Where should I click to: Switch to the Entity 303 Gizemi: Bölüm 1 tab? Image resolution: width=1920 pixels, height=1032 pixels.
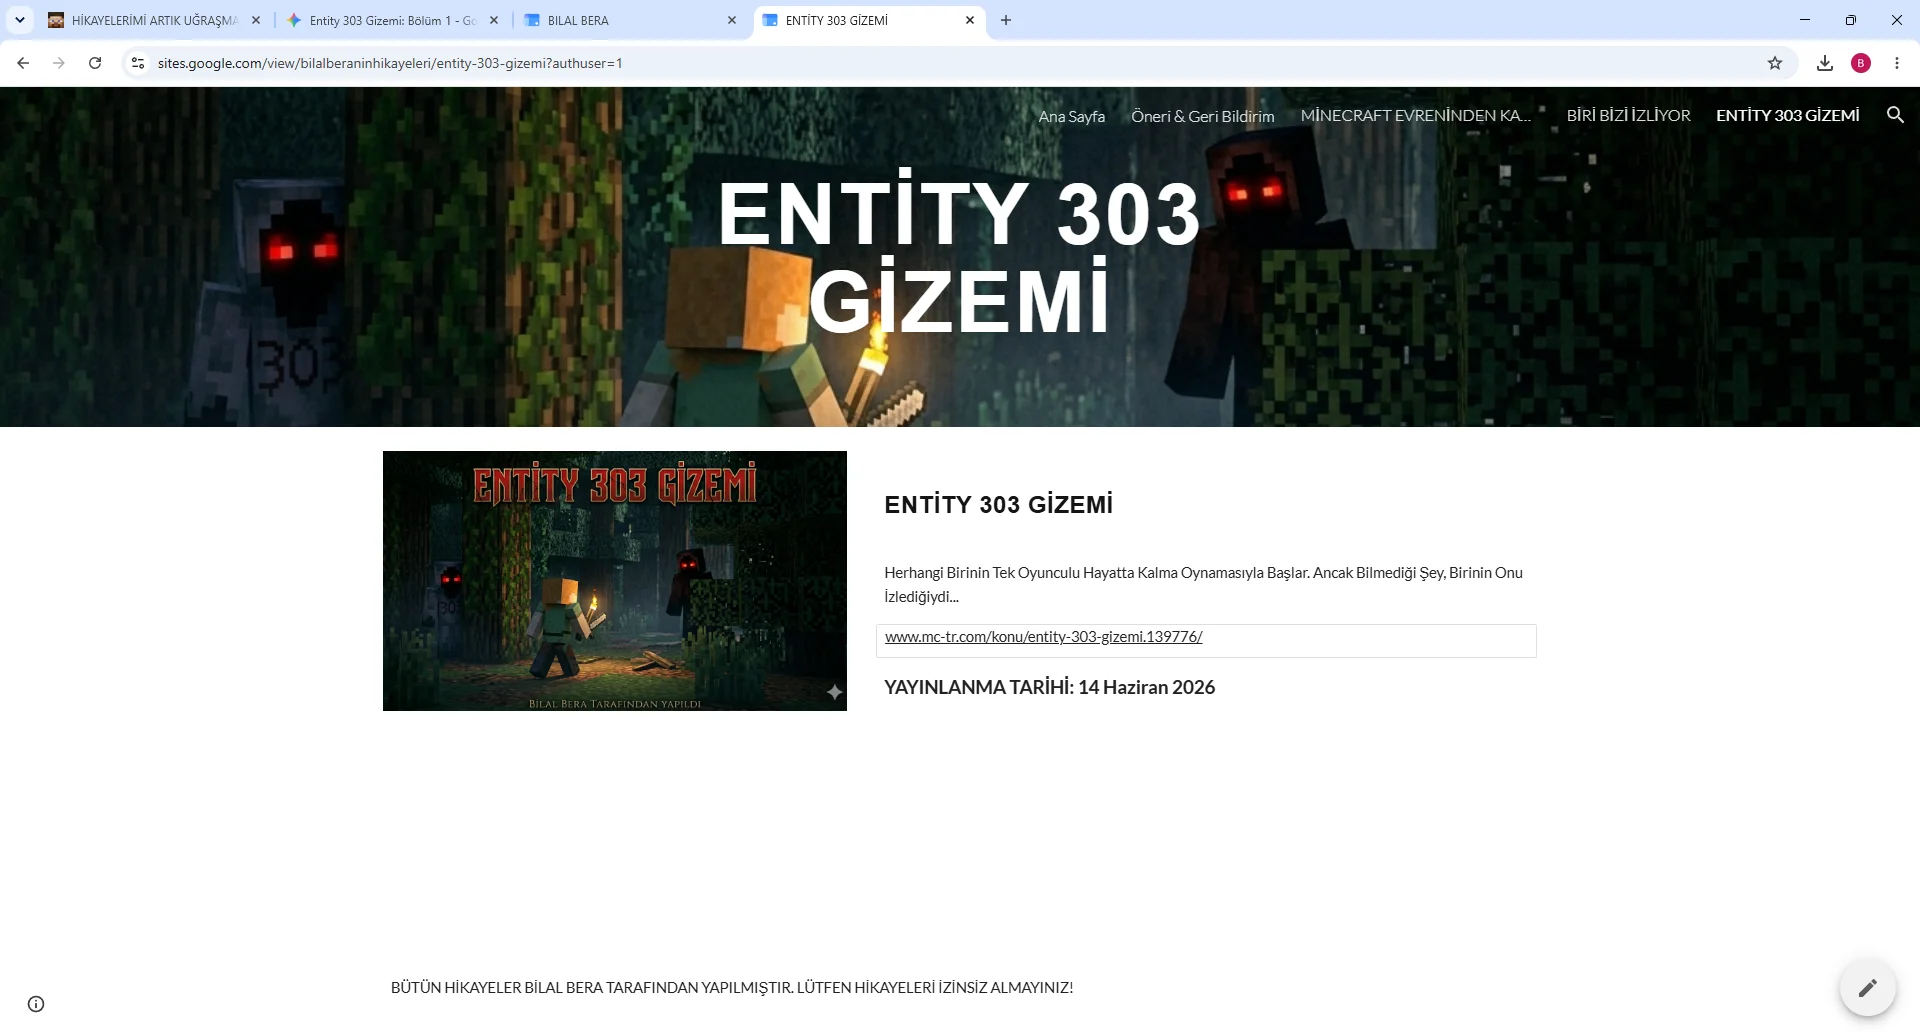tap(392, 20)
